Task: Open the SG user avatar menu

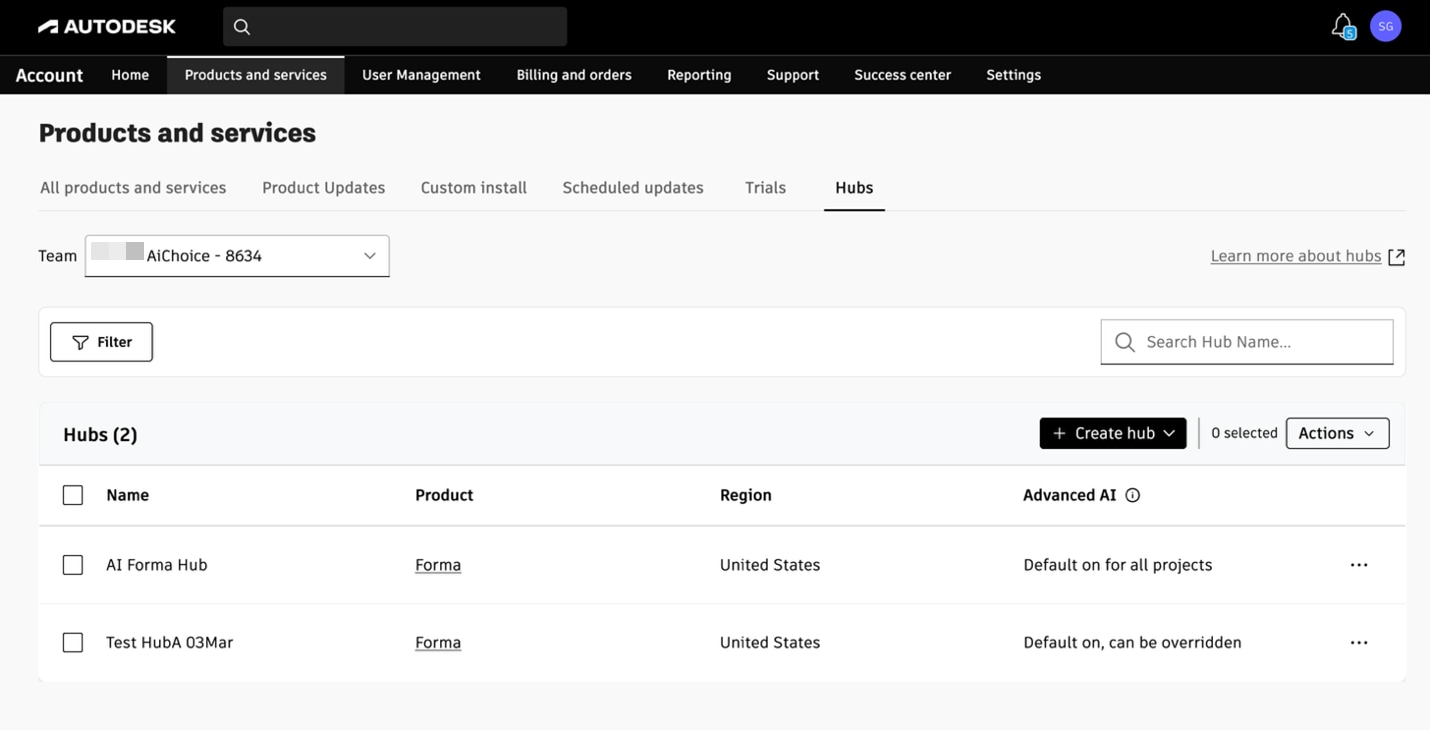Action: point(1386,27)
